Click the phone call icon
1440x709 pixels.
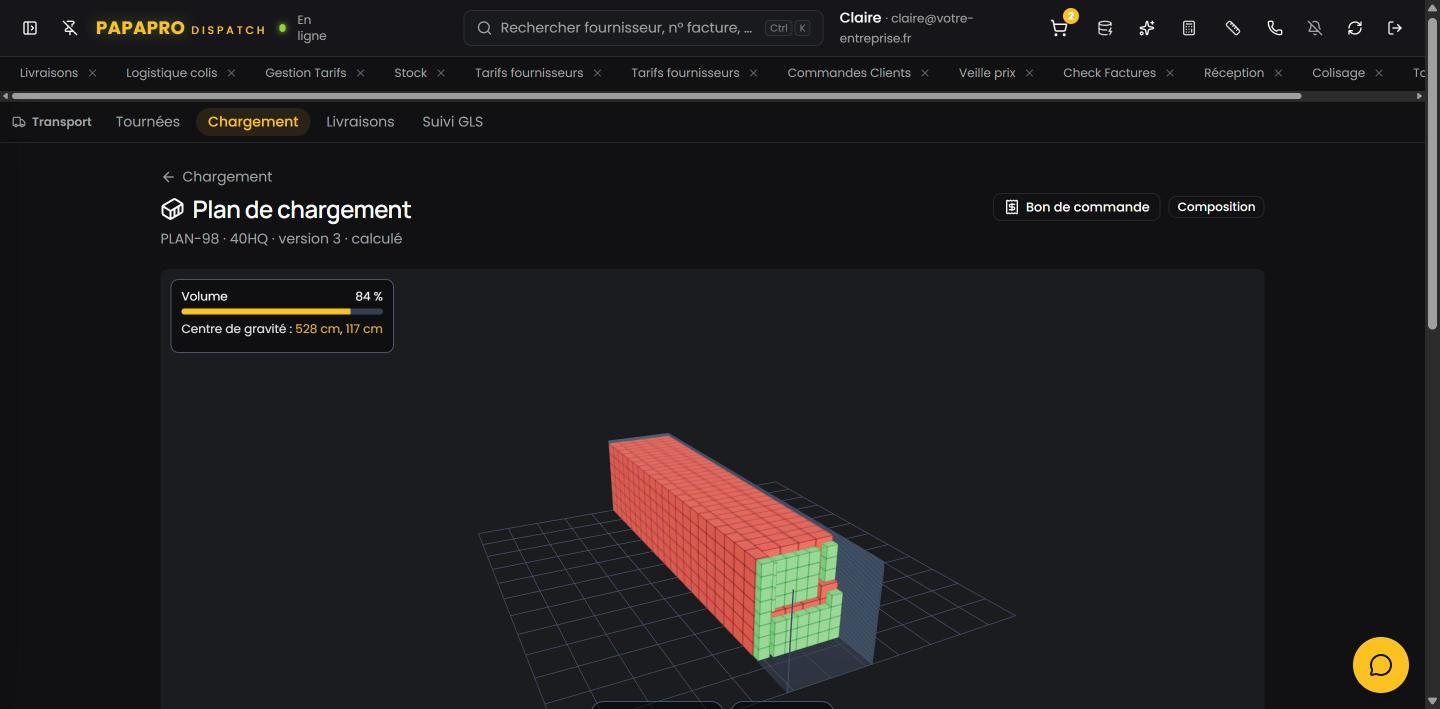pyautogui.click(x=1275, y=28)
